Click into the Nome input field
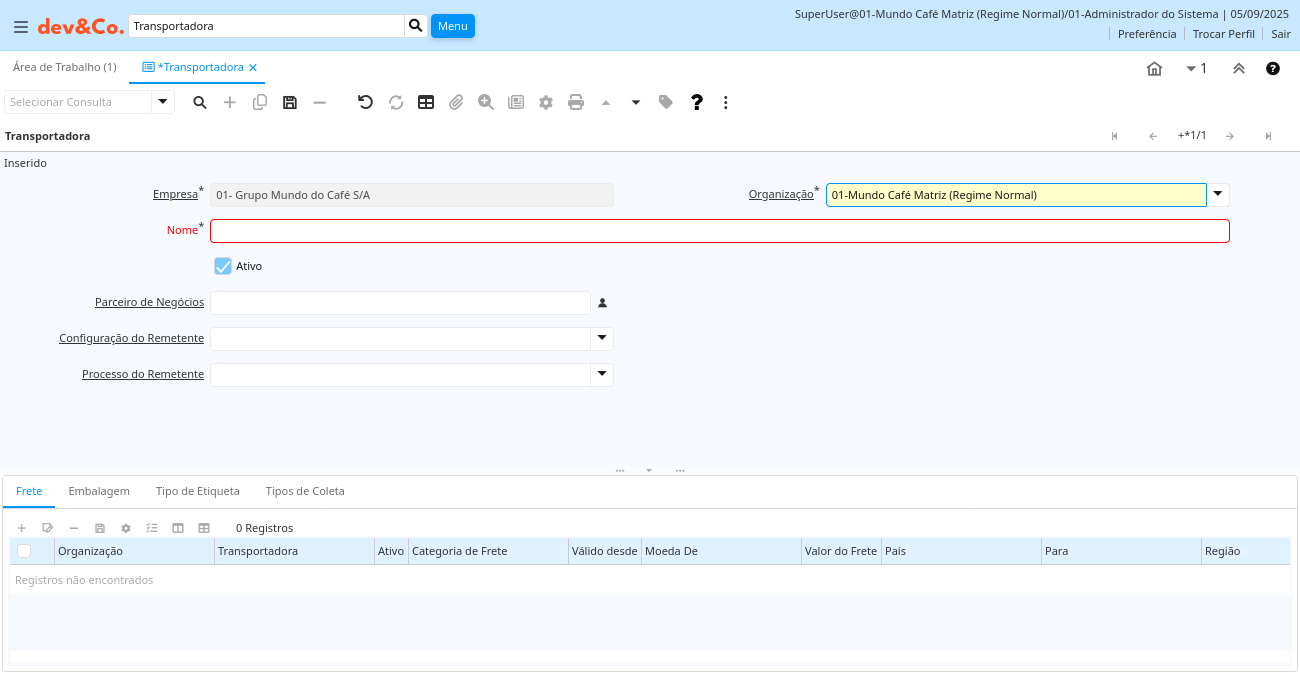Viewport: 1300px width, 674px height. tap(719, 231)
